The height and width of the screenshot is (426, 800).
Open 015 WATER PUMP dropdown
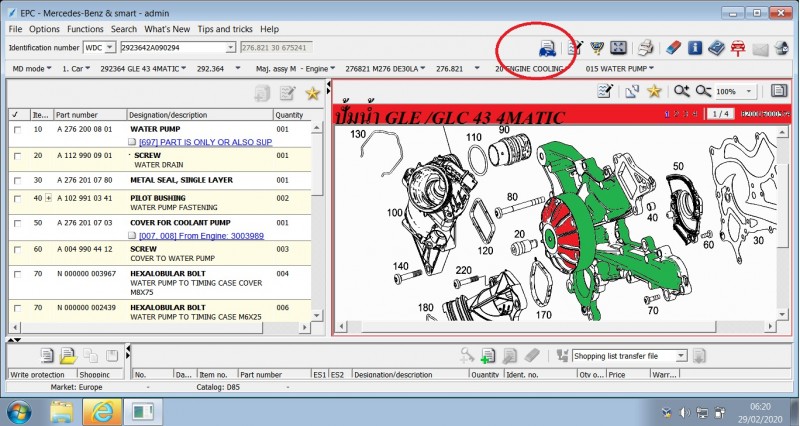coord(620,68)
